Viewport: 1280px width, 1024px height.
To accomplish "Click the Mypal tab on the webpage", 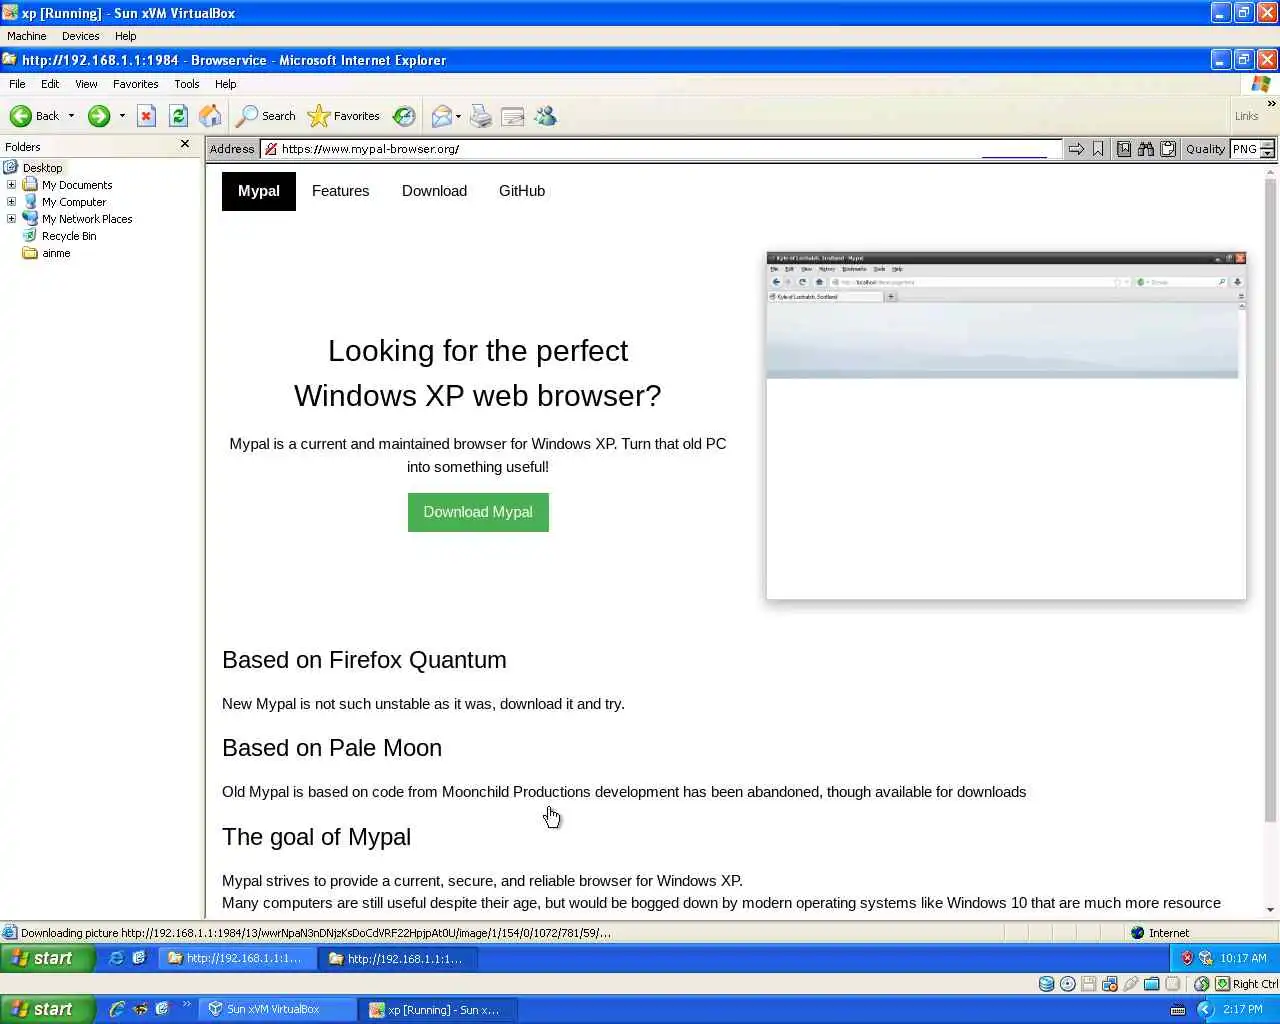I will [x=259, y=191].
